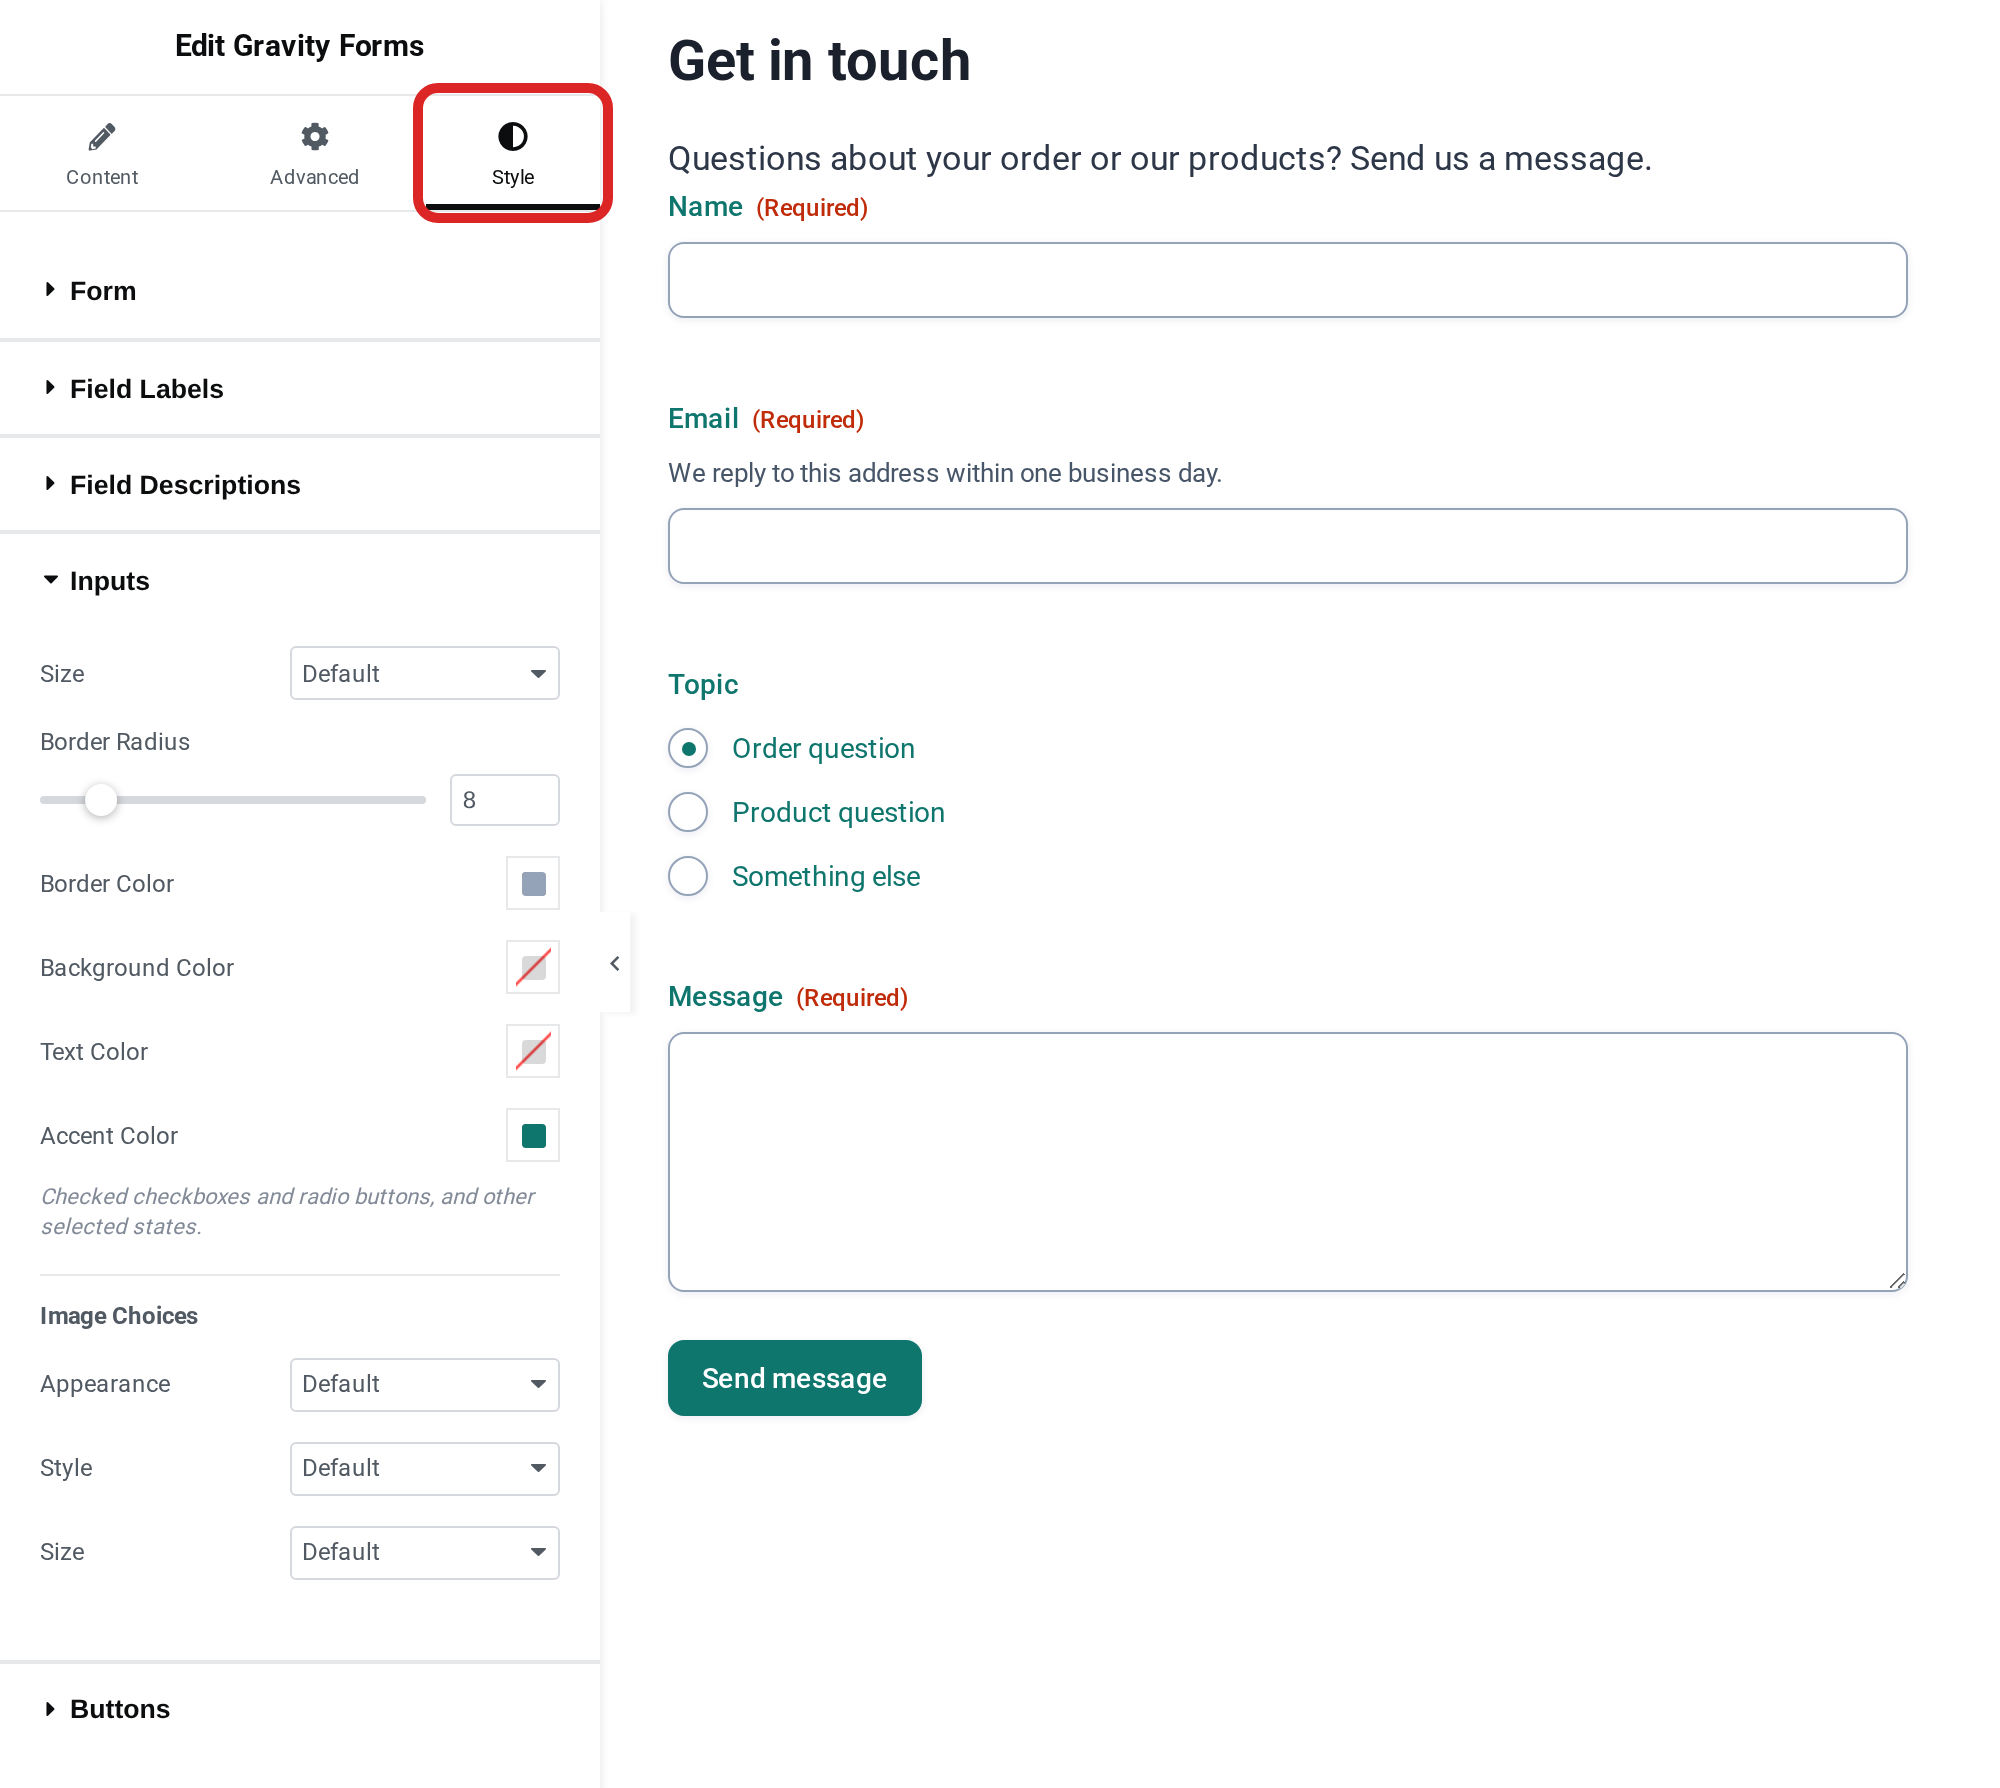Screen dimensions: 2000x1788
Task: Switch to the Style tab
Action: point(513,154)
